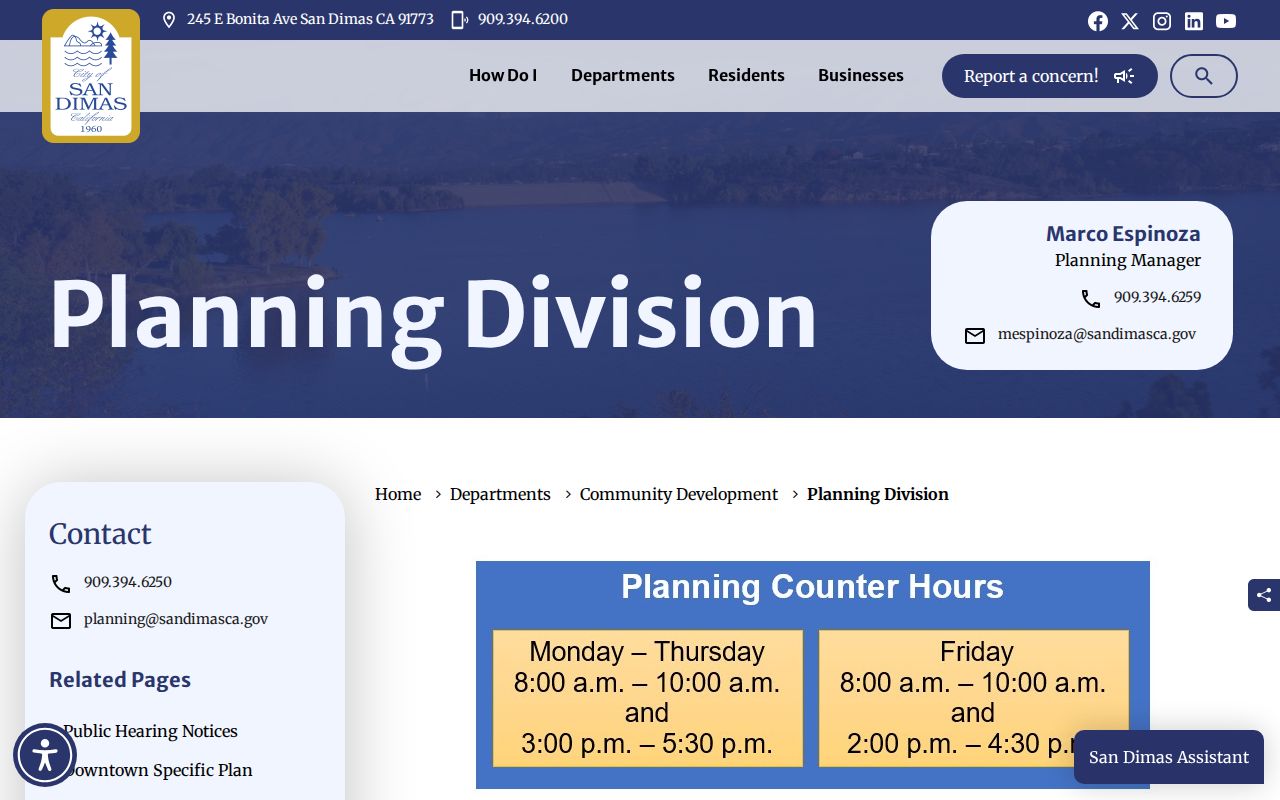Open the X (Twitter) social icon
The width and height of the screenshot is (1280, 800).
click(1130, 21)
